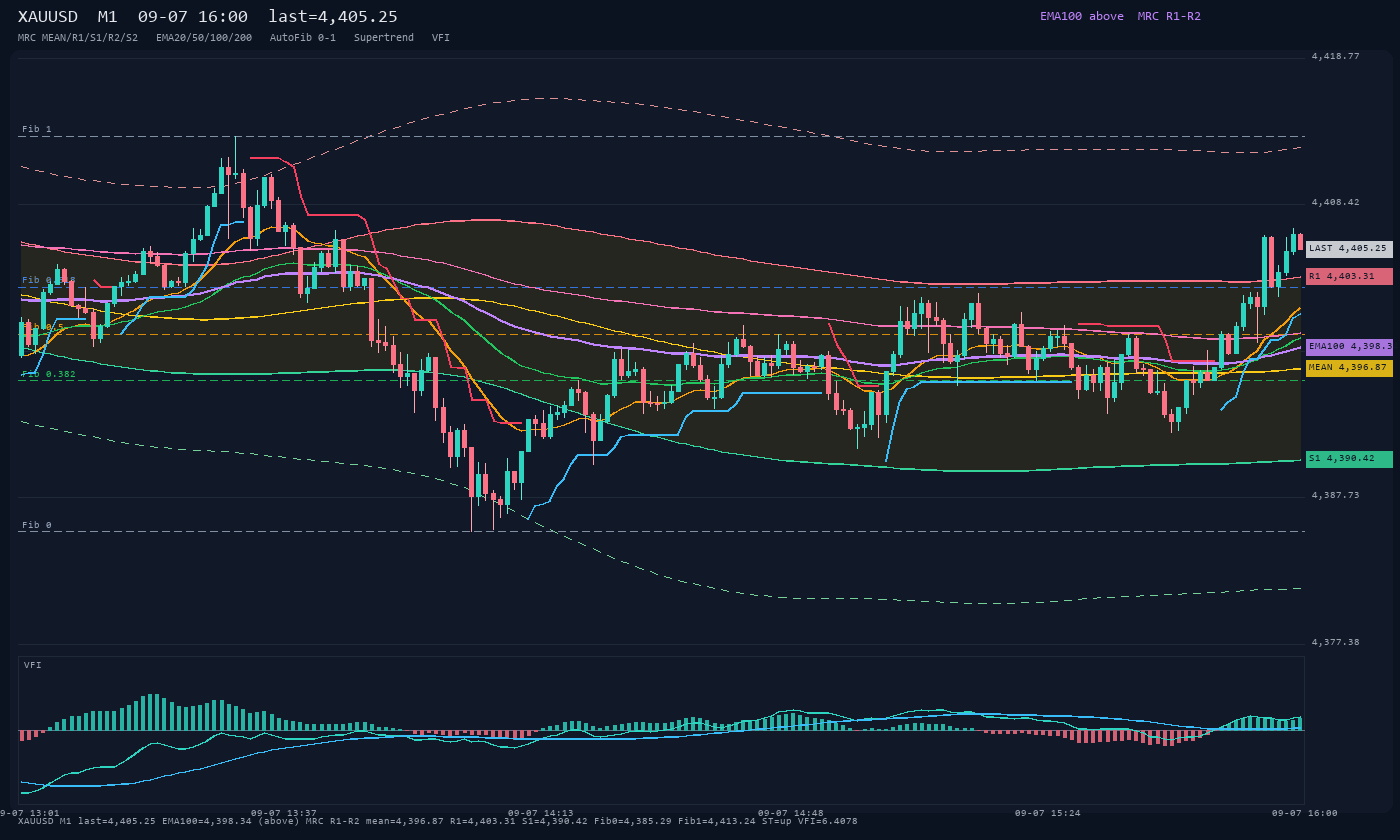Select the 'MRC R1-R2' header note
This screenshot has width=1400, height=840.
pos(1169,16)
